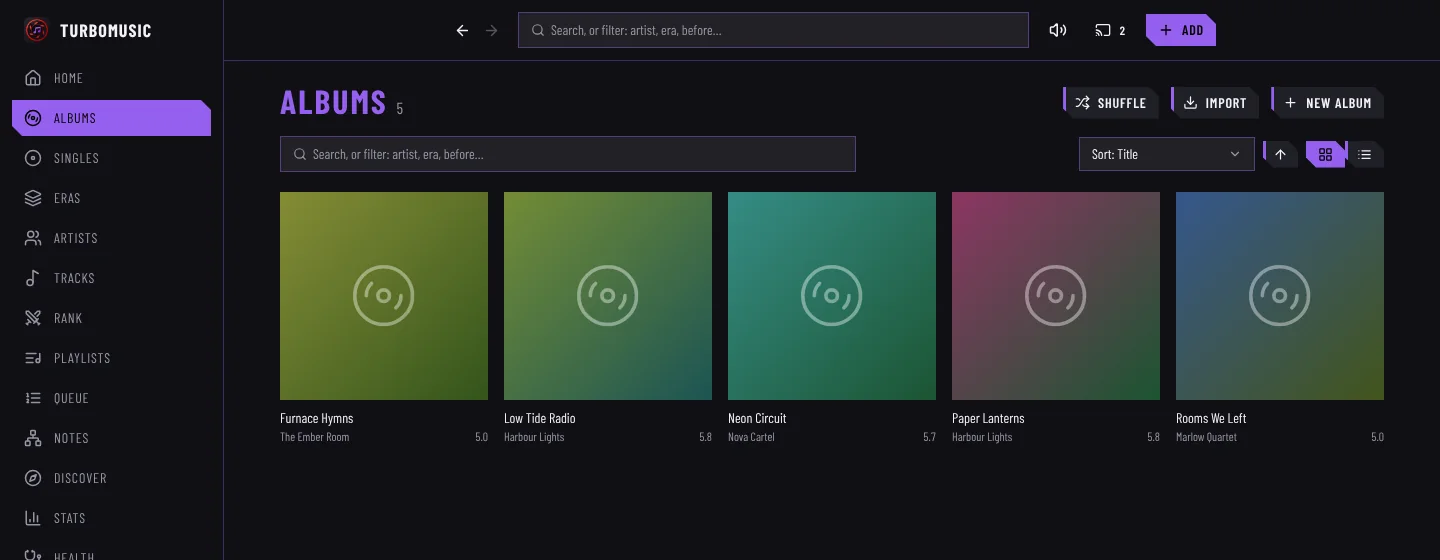
Task: Open the Eras section
Action: 111,198
